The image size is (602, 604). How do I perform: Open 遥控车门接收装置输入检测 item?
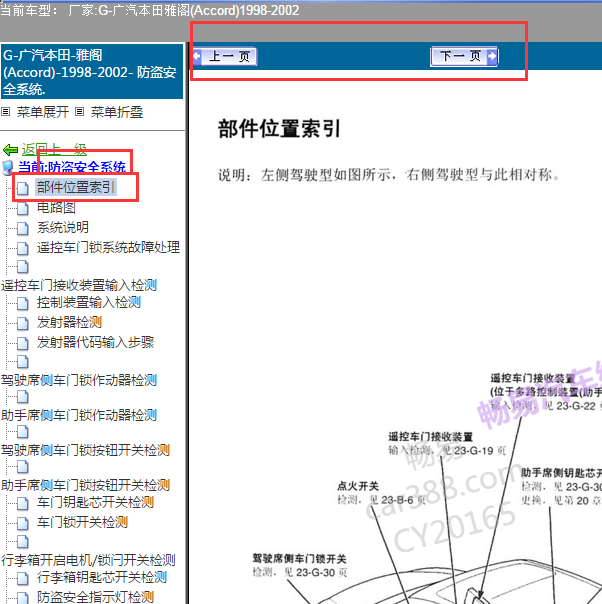(x=79, y=285)
